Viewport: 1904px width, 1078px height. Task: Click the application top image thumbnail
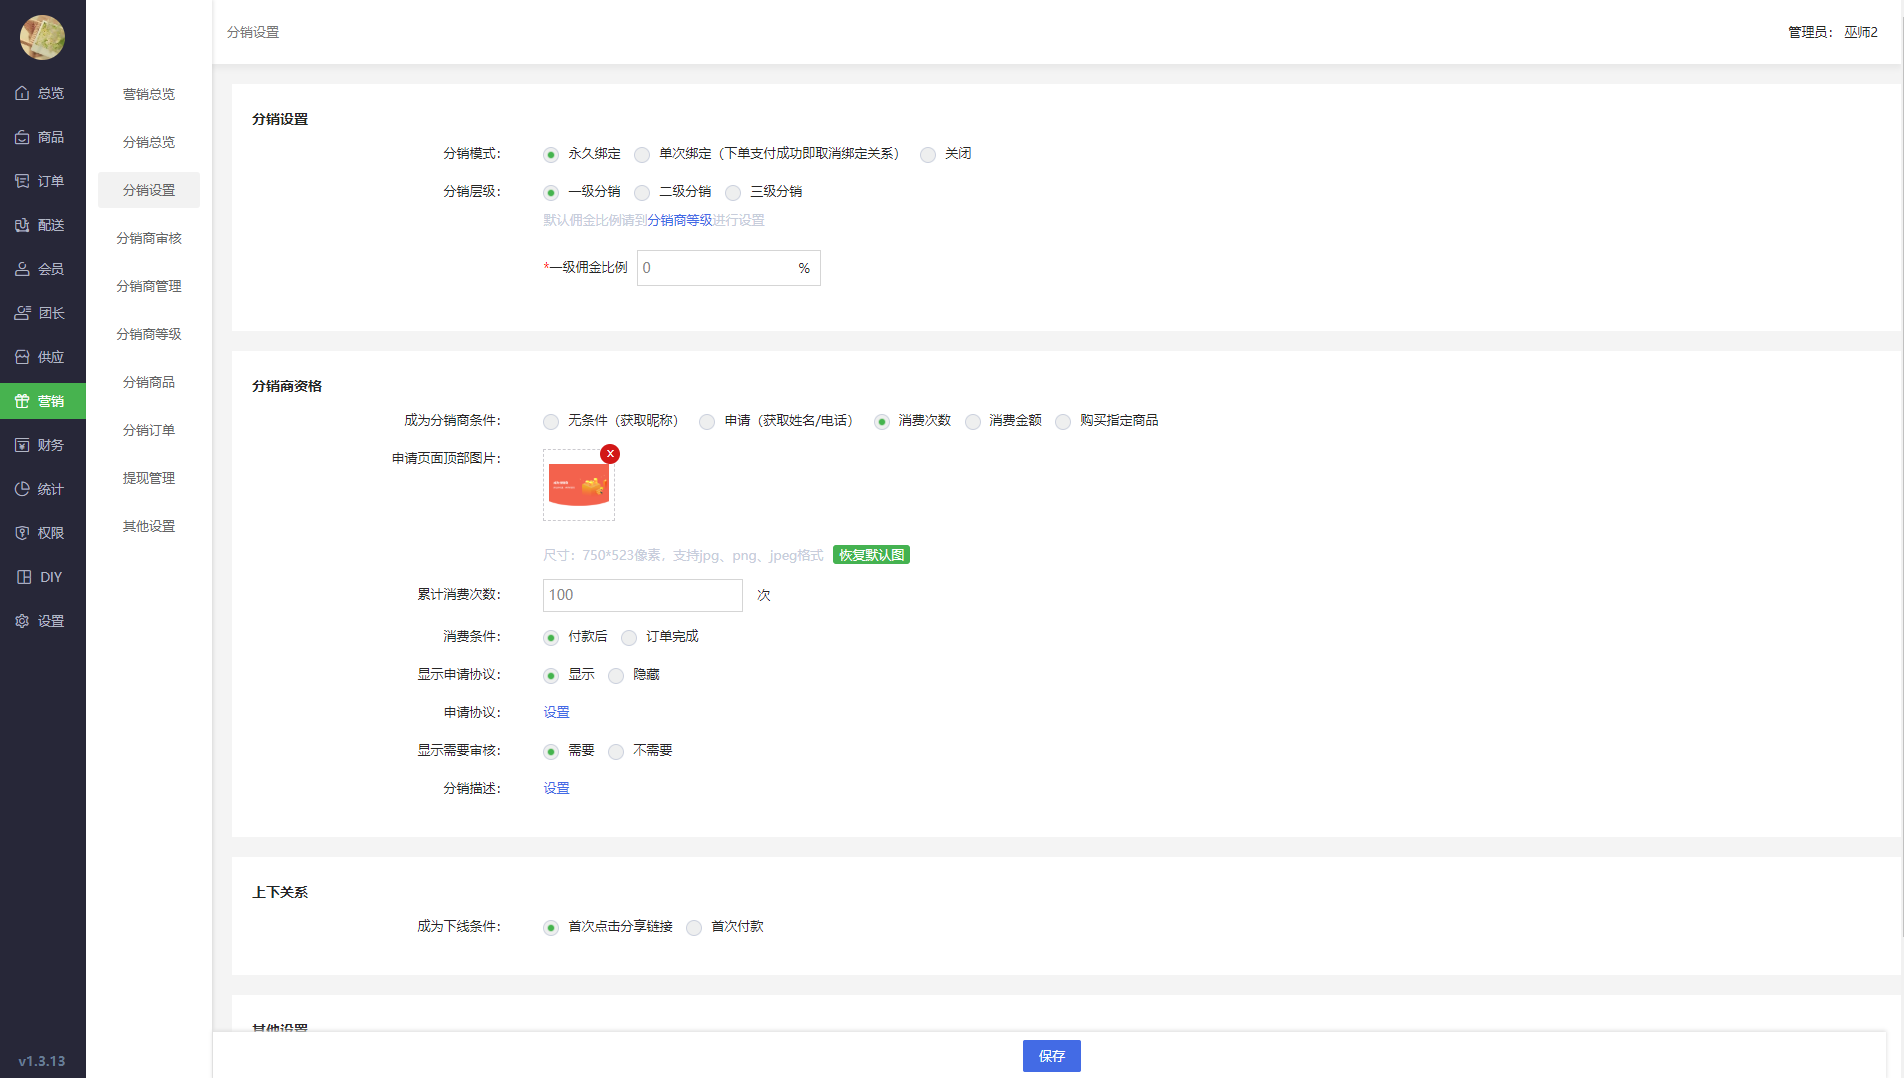coord(579,486)
